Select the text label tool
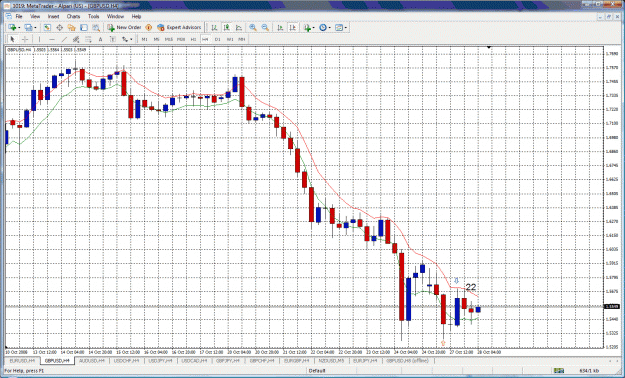 point(113,39)
